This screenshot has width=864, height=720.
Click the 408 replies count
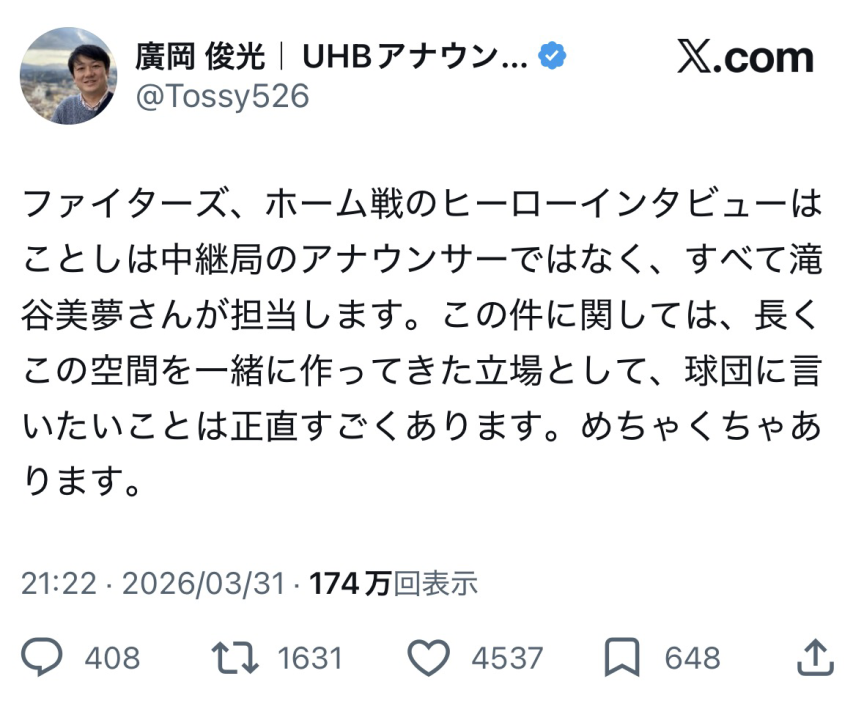pos(112,658)
